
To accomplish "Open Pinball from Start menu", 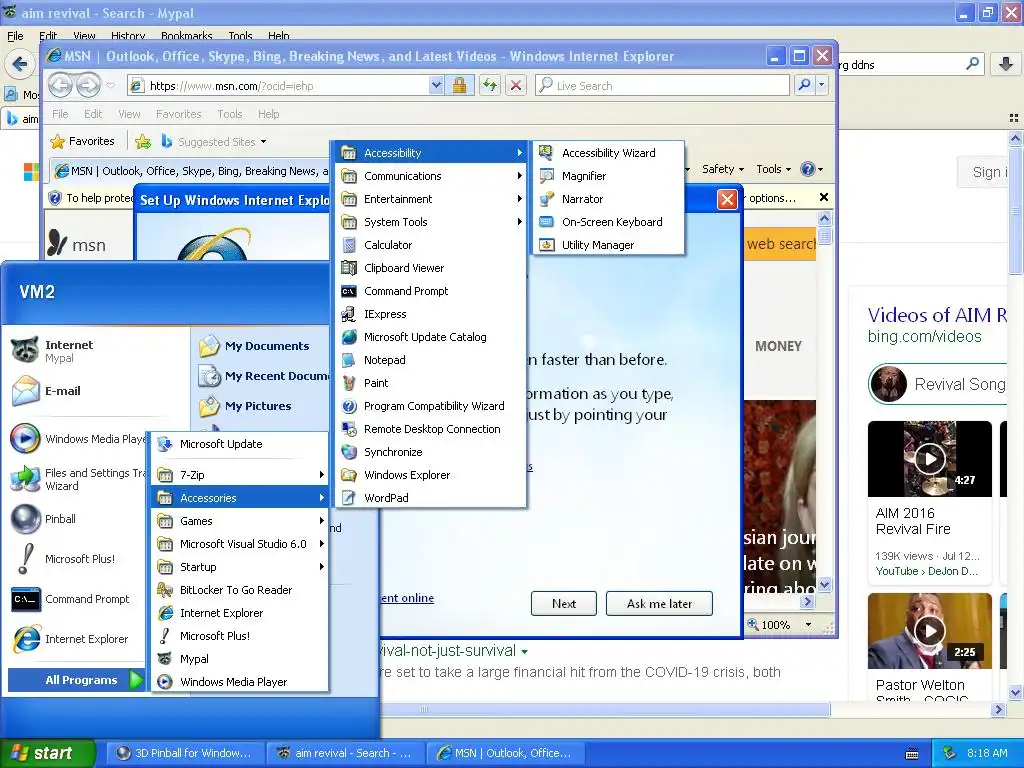I will pos(60,519).
